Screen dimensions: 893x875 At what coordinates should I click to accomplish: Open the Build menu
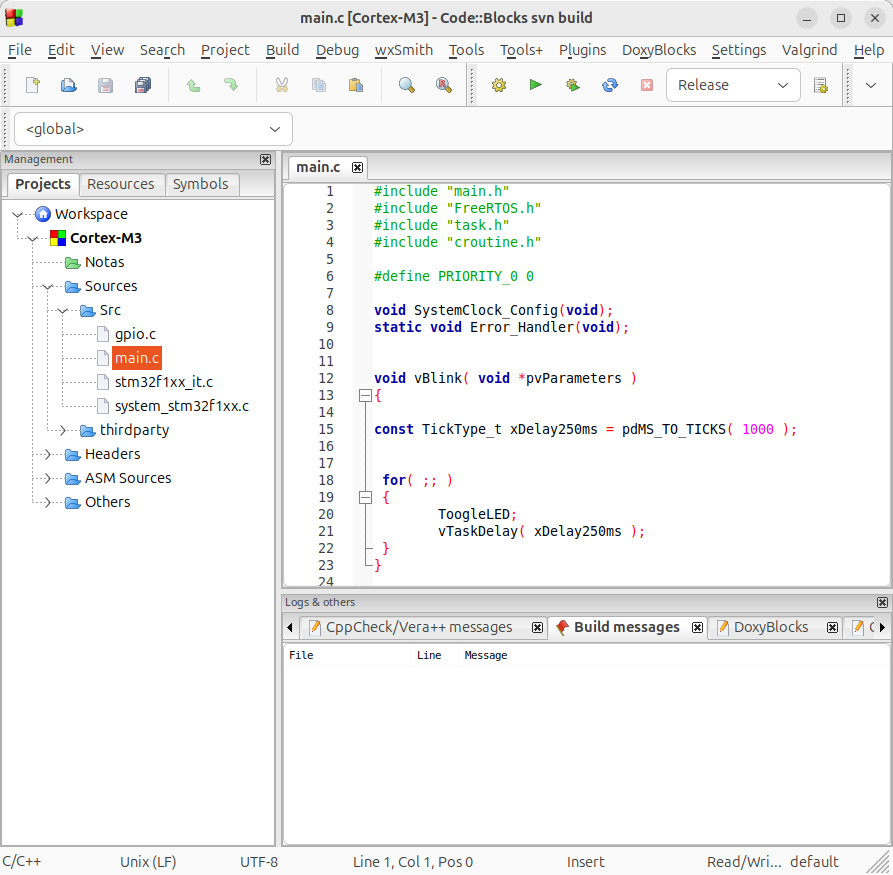coord(282,50)
